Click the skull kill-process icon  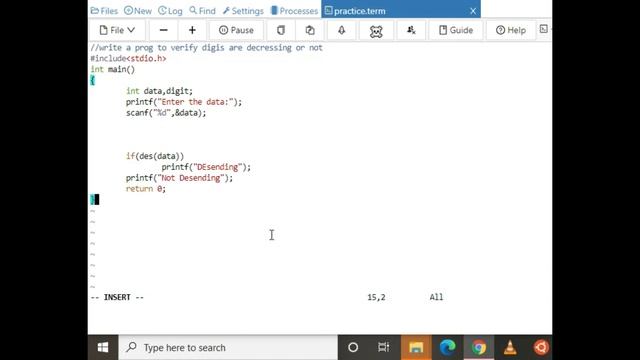376,31
